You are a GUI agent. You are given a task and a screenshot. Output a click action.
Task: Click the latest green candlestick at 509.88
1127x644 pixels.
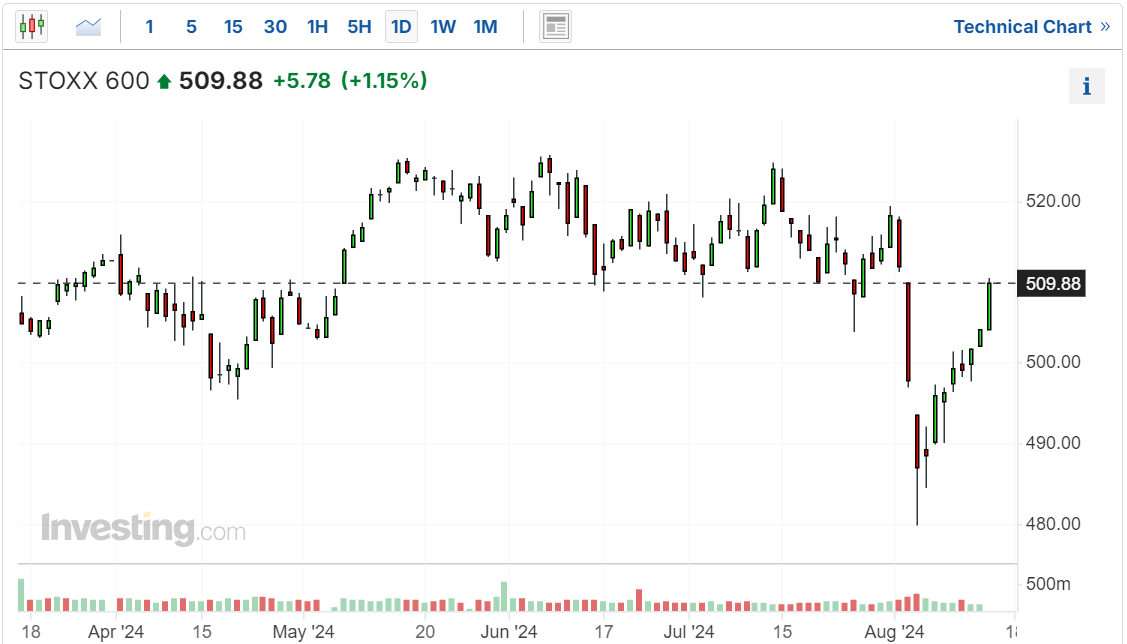990,306
